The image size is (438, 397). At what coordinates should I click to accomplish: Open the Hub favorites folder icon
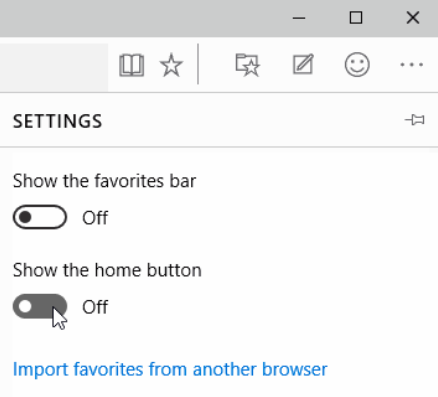pos(247,65)
